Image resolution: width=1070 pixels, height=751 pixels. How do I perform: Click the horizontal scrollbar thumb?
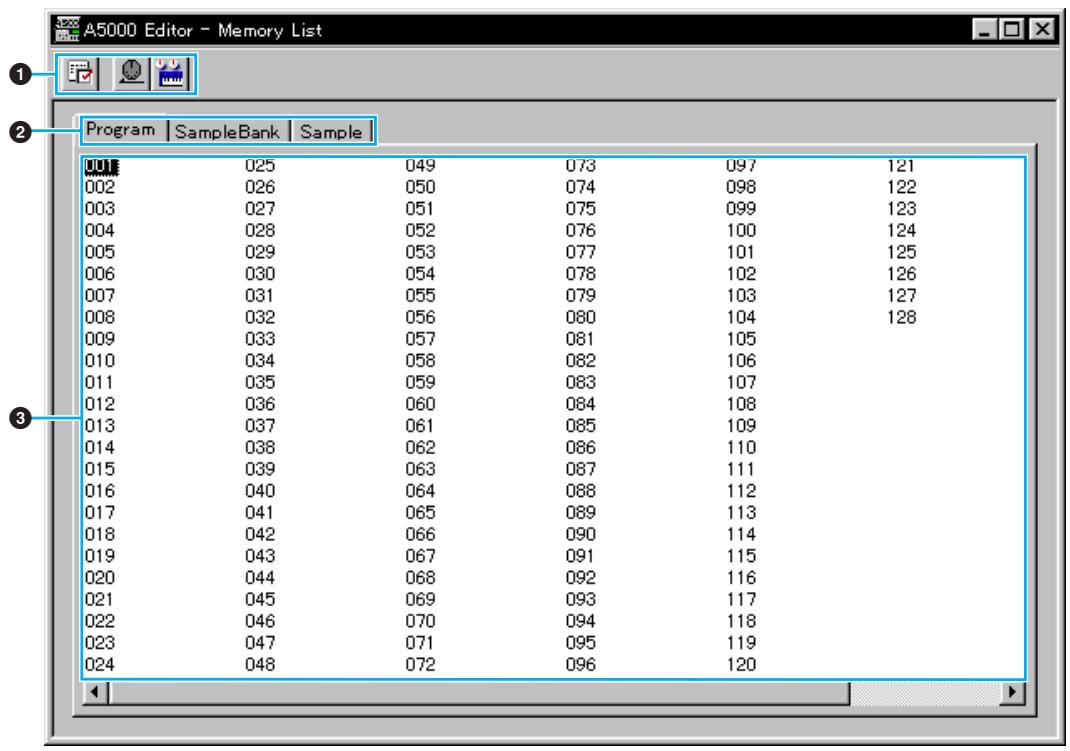click(479, 692)
